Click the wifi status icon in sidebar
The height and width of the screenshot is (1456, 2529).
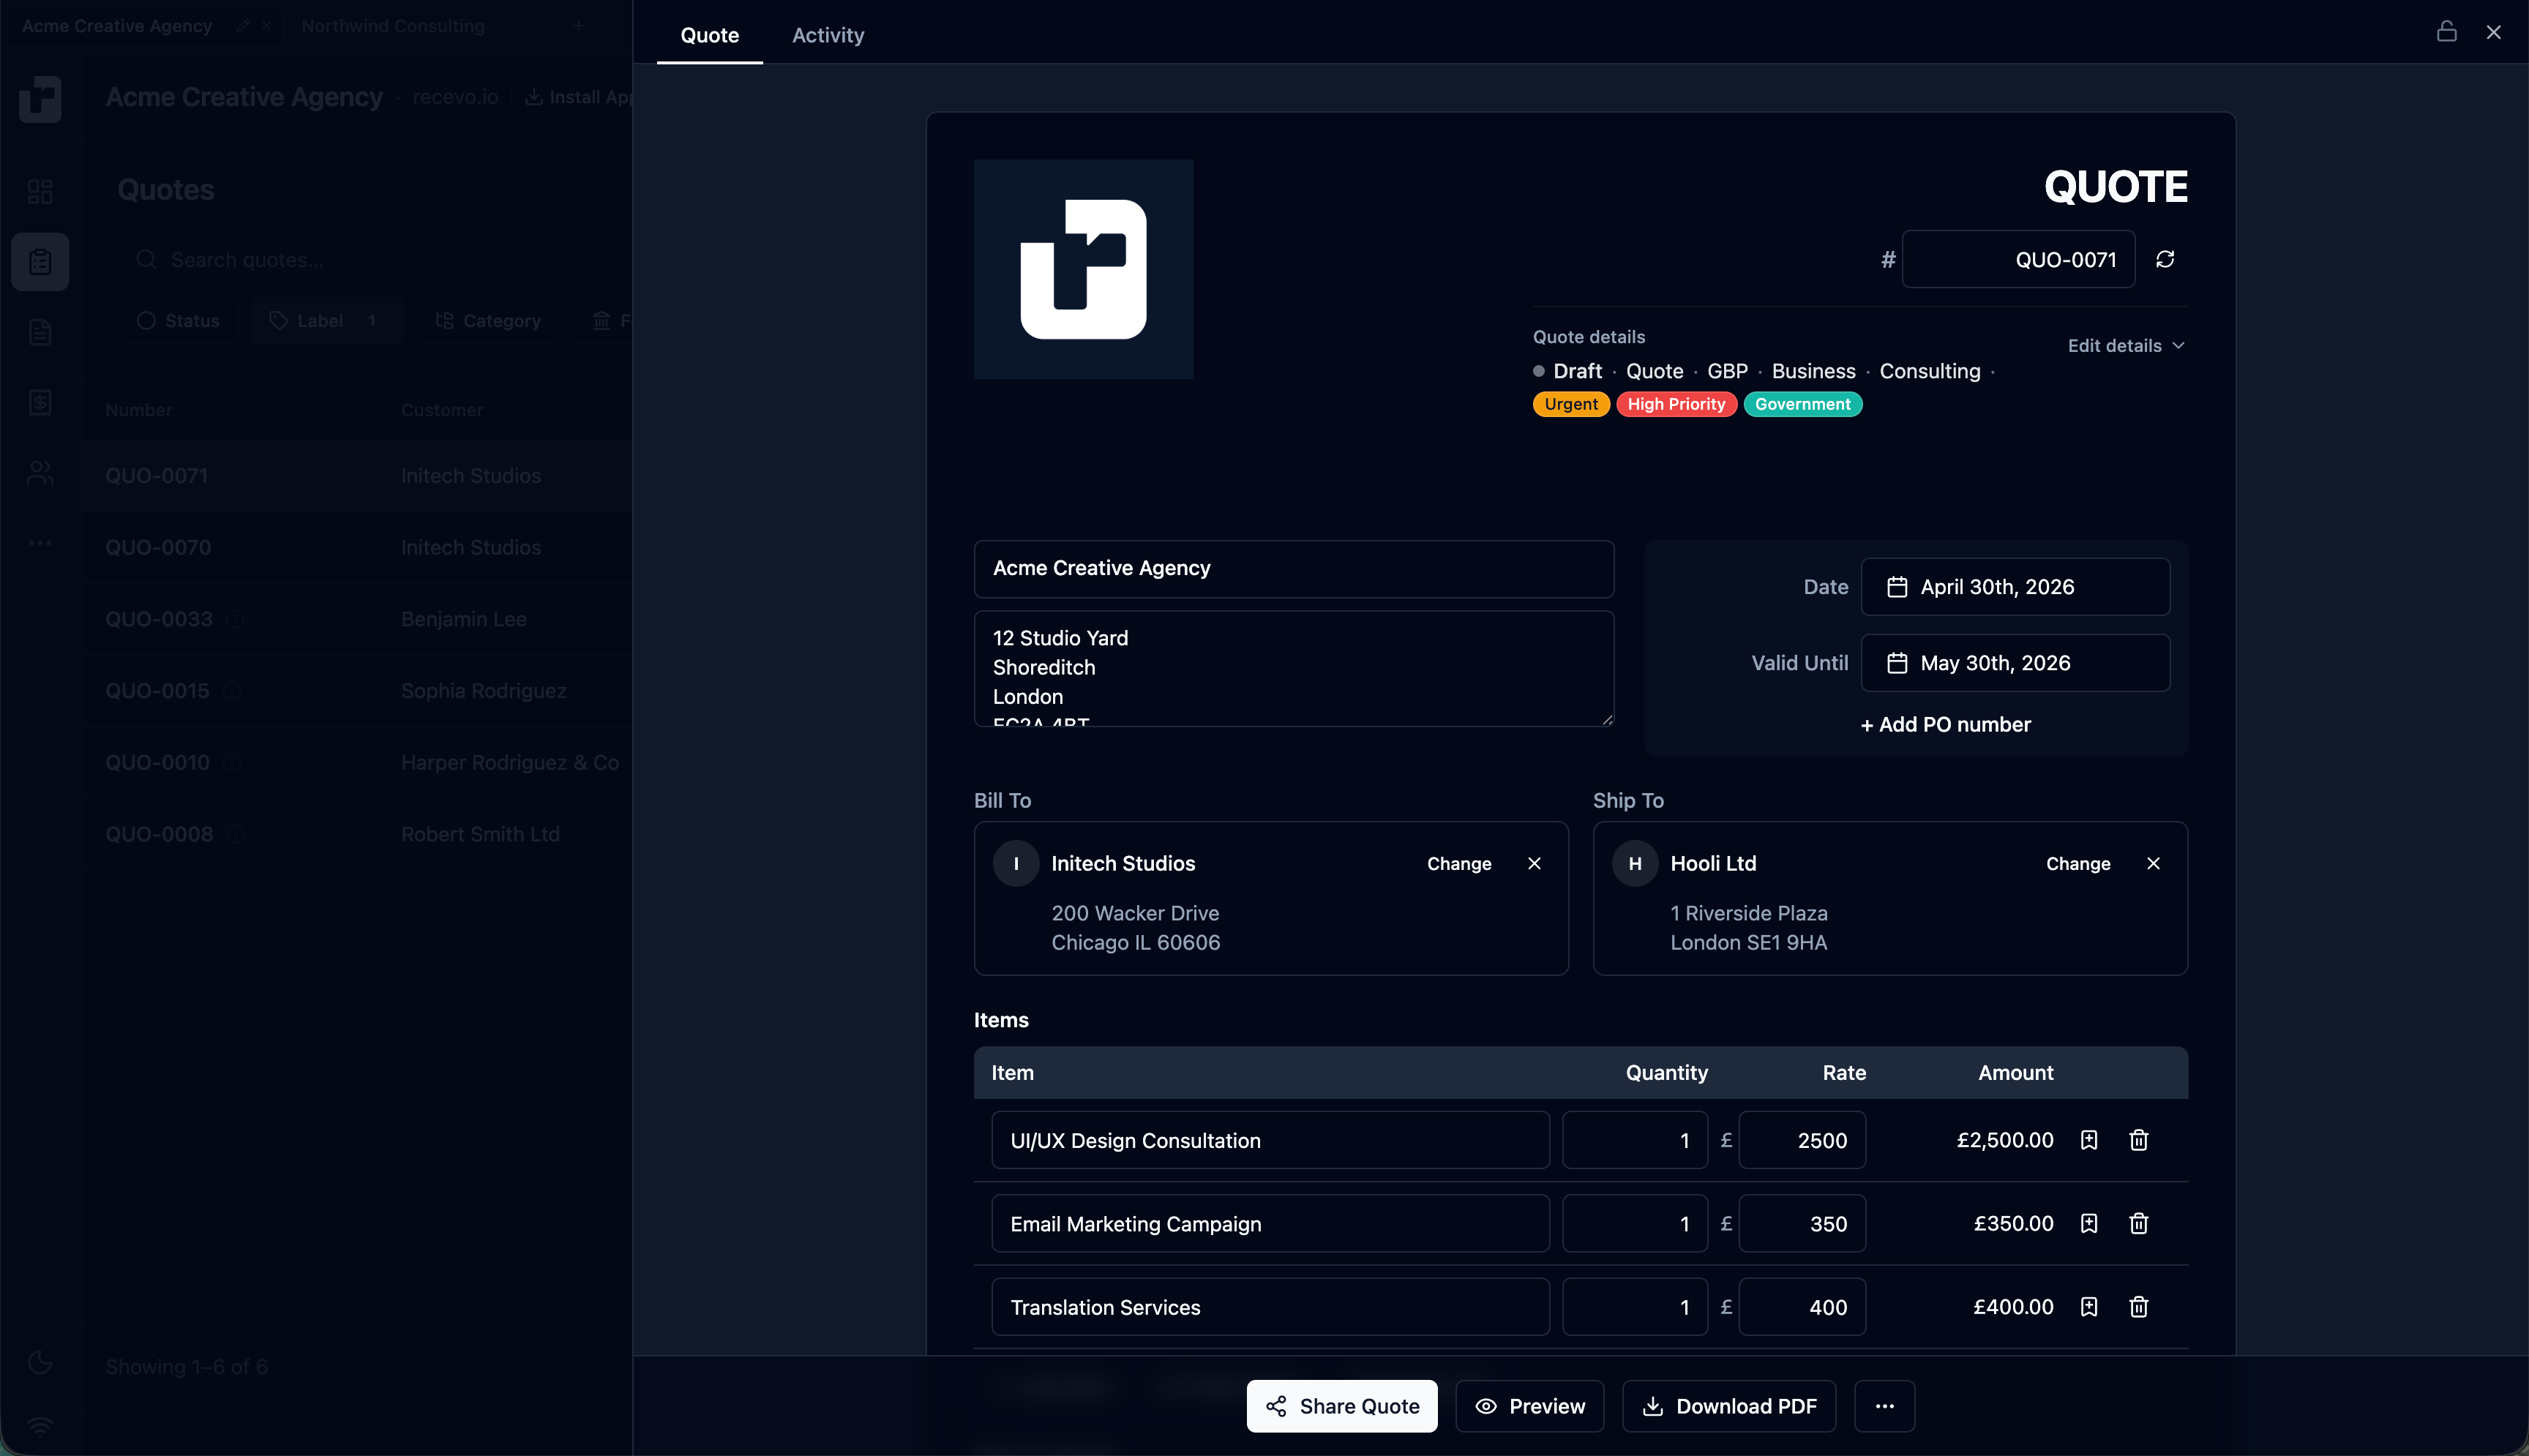[x=40, y=1426]
